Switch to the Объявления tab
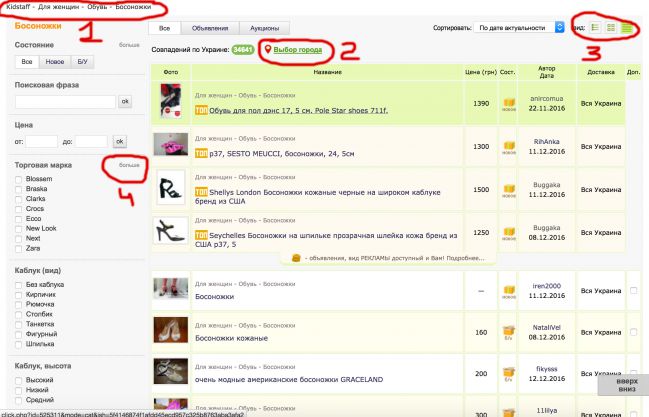Viewport: 649px width, 417px height. point(208,28)
